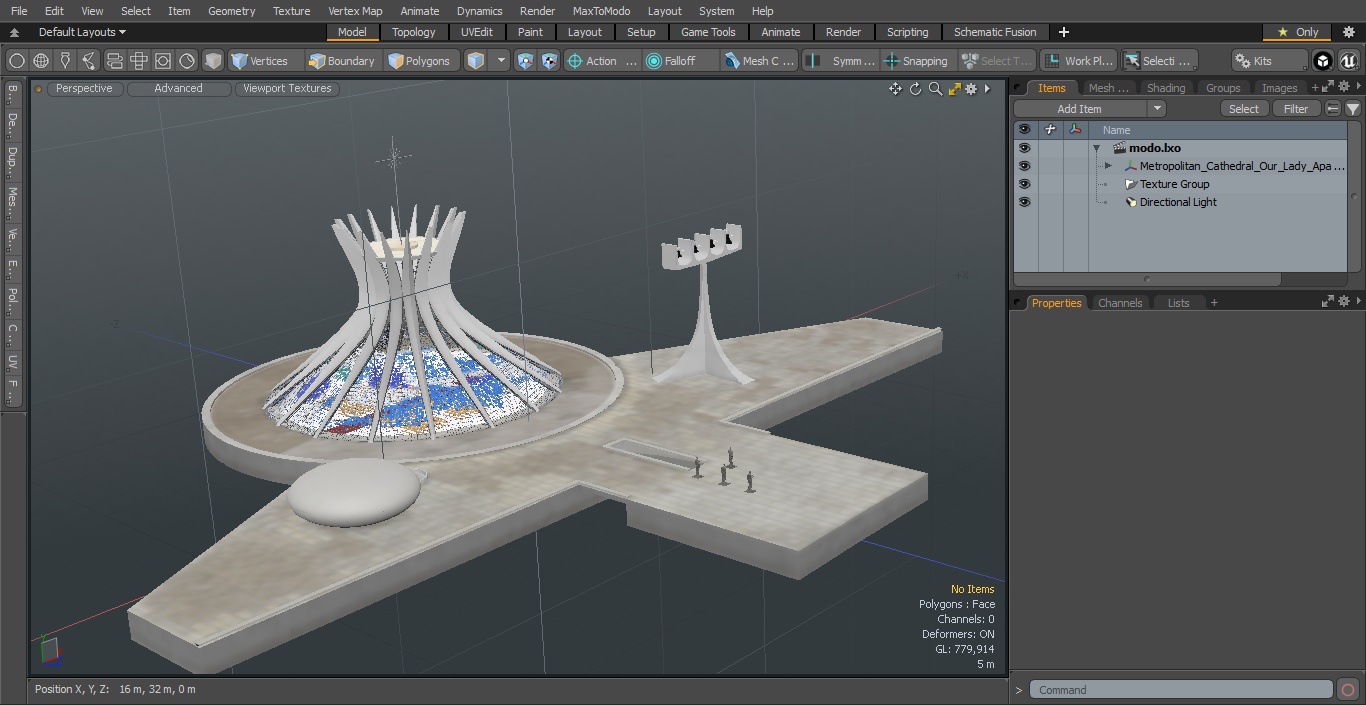The image size is (1366, 705).
Task: Click the Command input field
Action: coord(1180,690)
